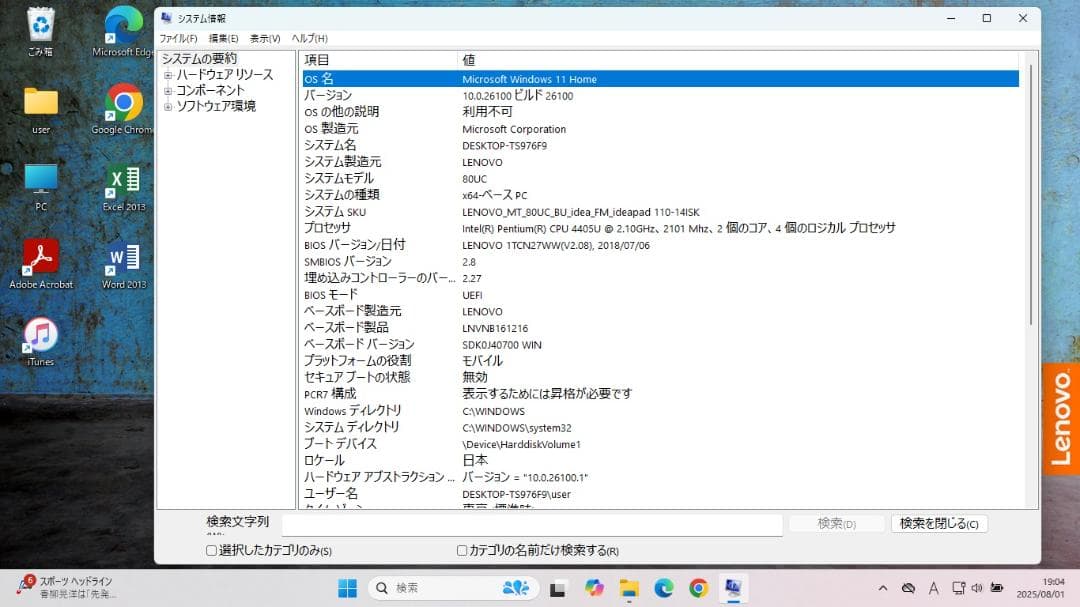Click the IME input mode A indicator

click(933, 588)
